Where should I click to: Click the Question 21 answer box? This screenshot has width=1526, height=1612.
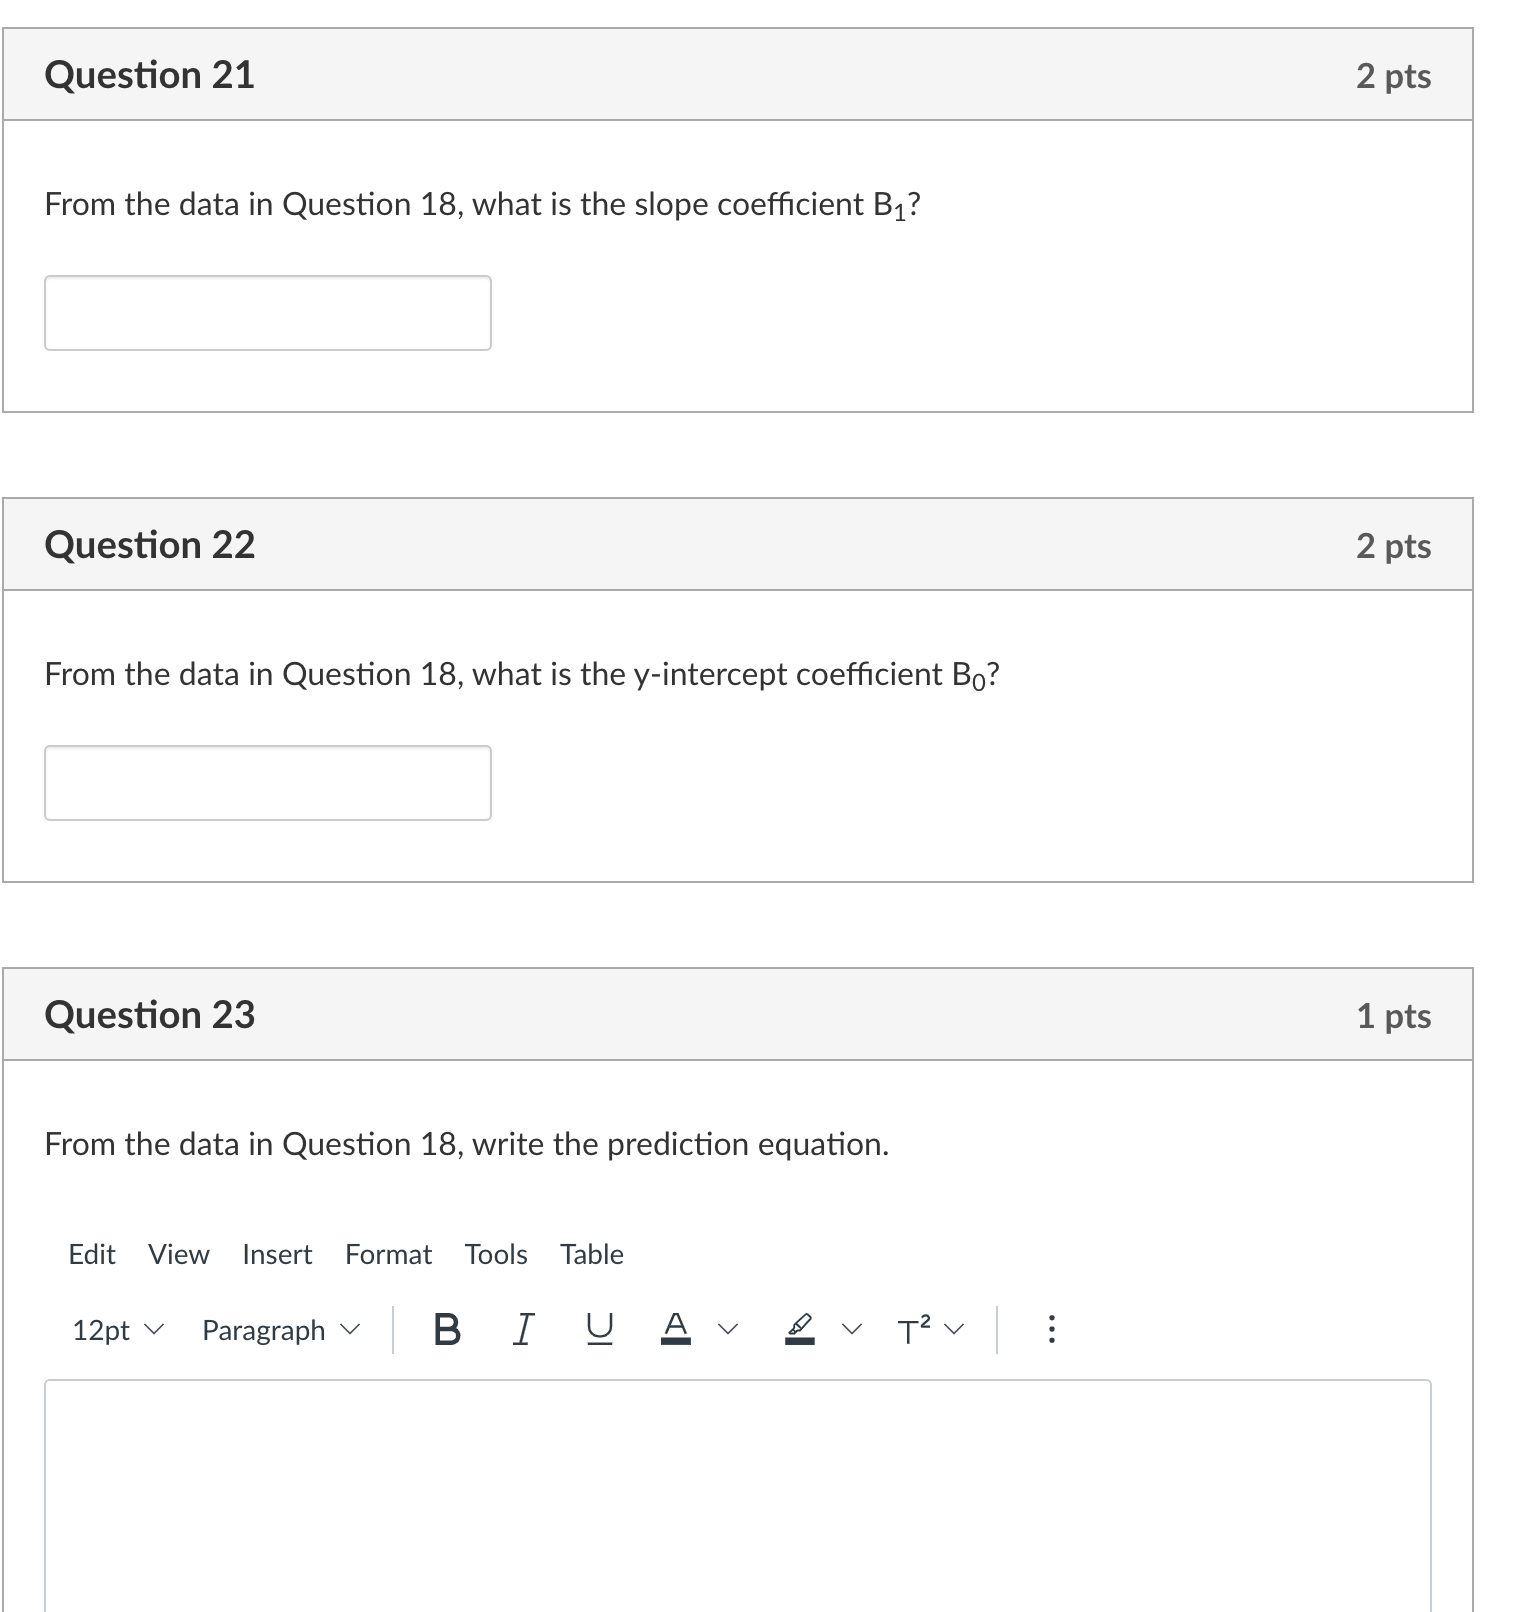tap(267, 313)
